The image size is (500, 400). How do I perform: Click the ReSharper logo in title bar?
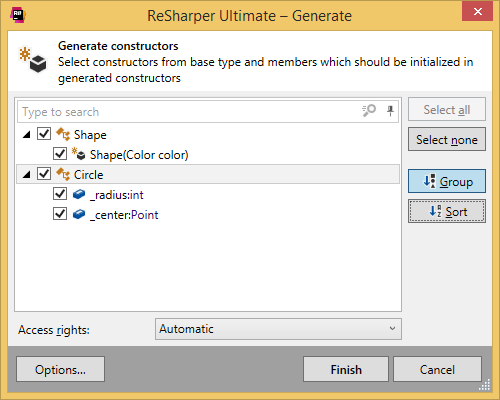point(18,15)
